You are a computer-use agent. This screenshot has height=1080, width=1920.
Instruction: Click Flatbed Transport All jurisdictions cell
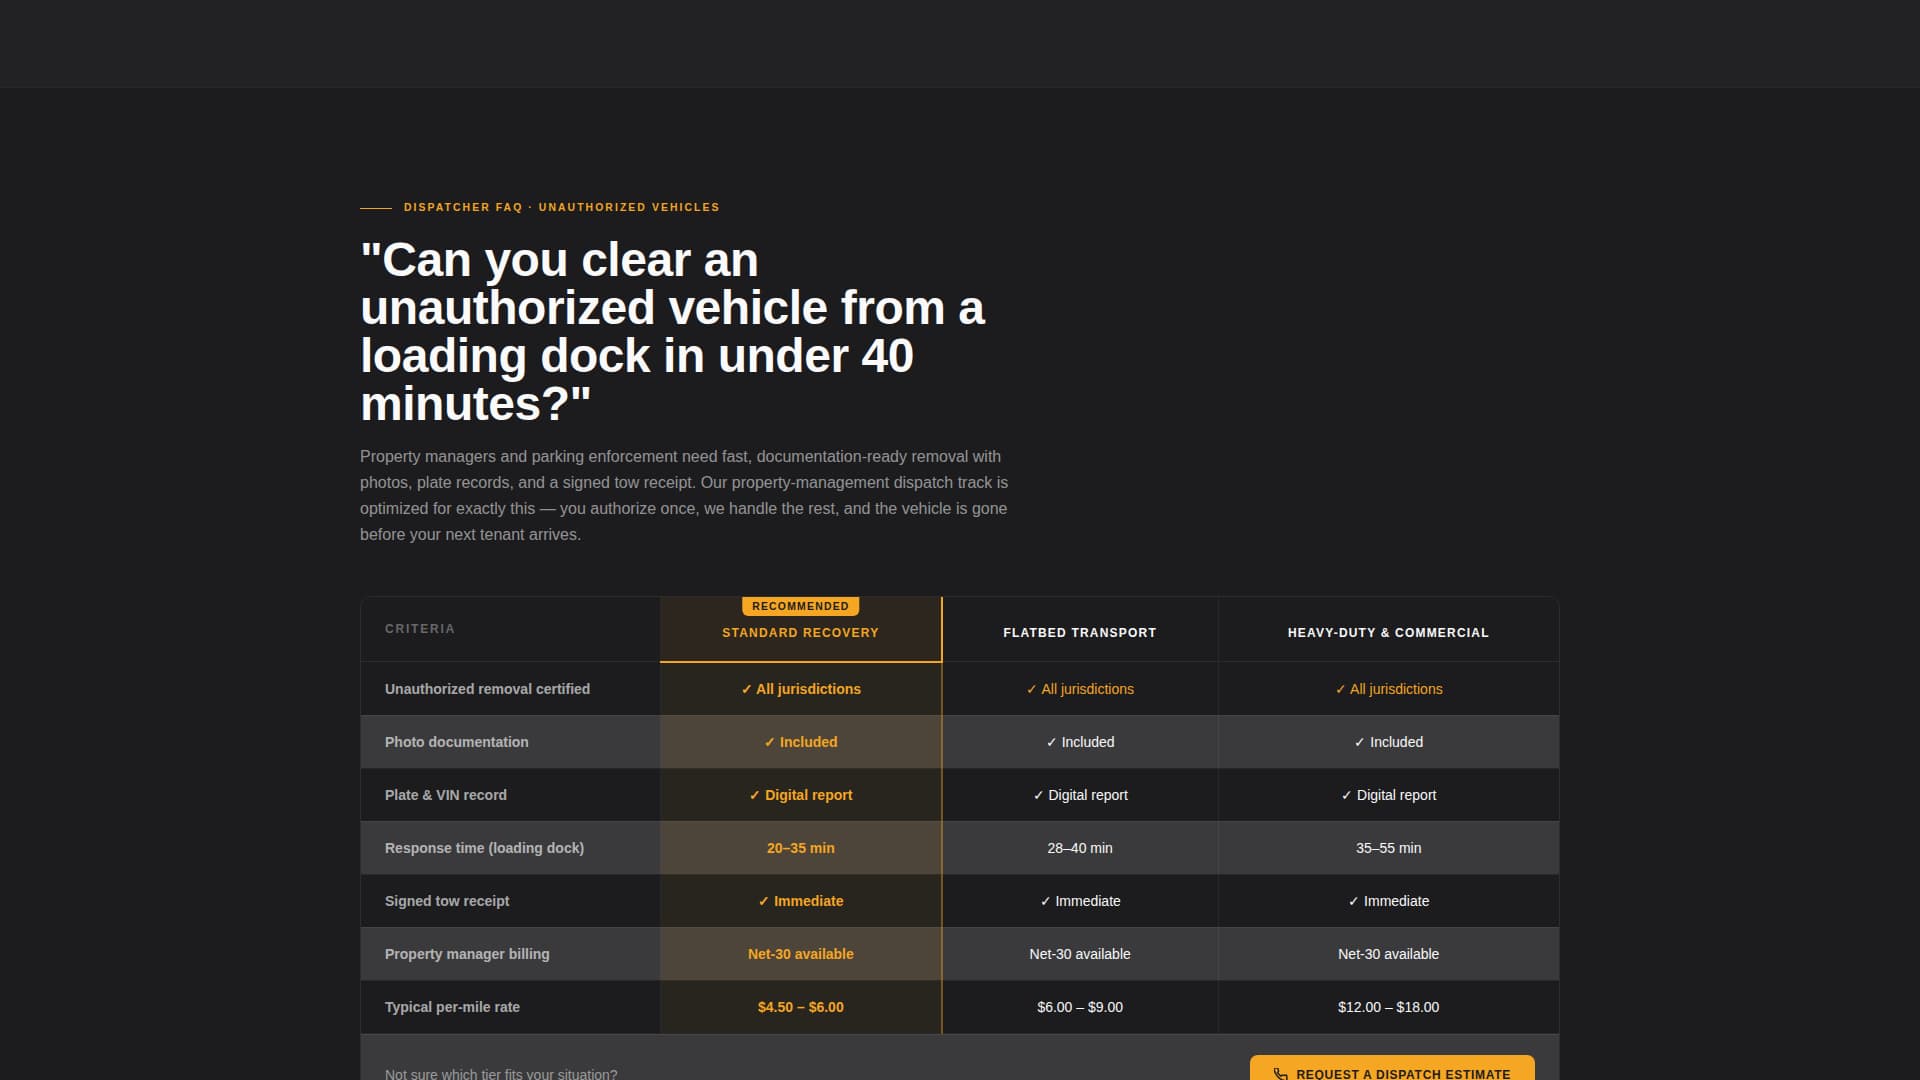[x=1080, y=689]
